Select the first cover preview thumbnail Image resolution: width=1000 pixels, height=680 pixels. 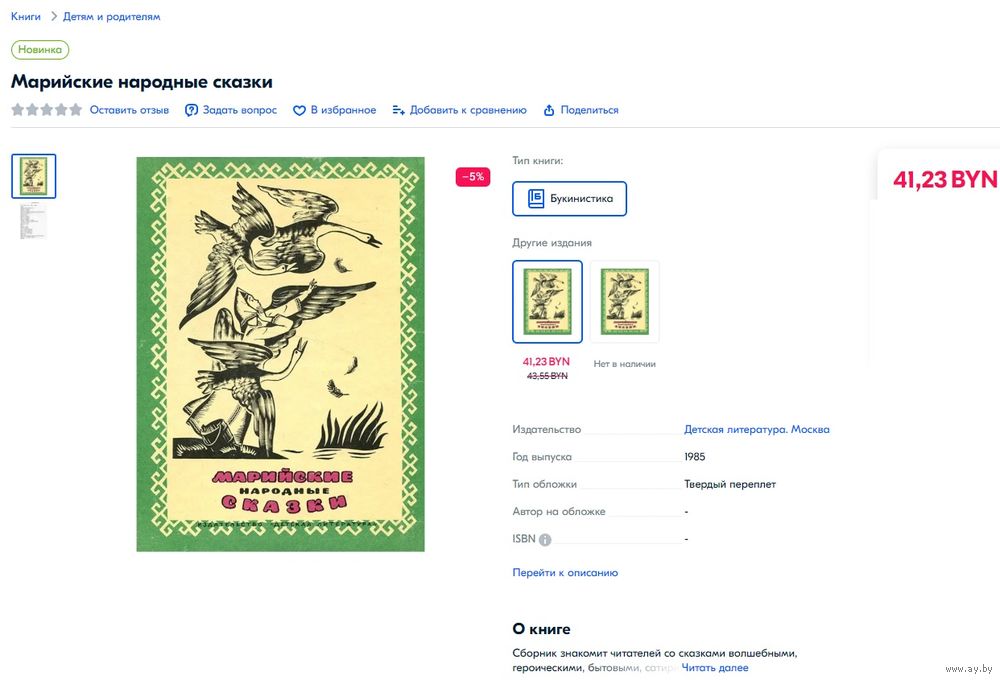[34, 176]
